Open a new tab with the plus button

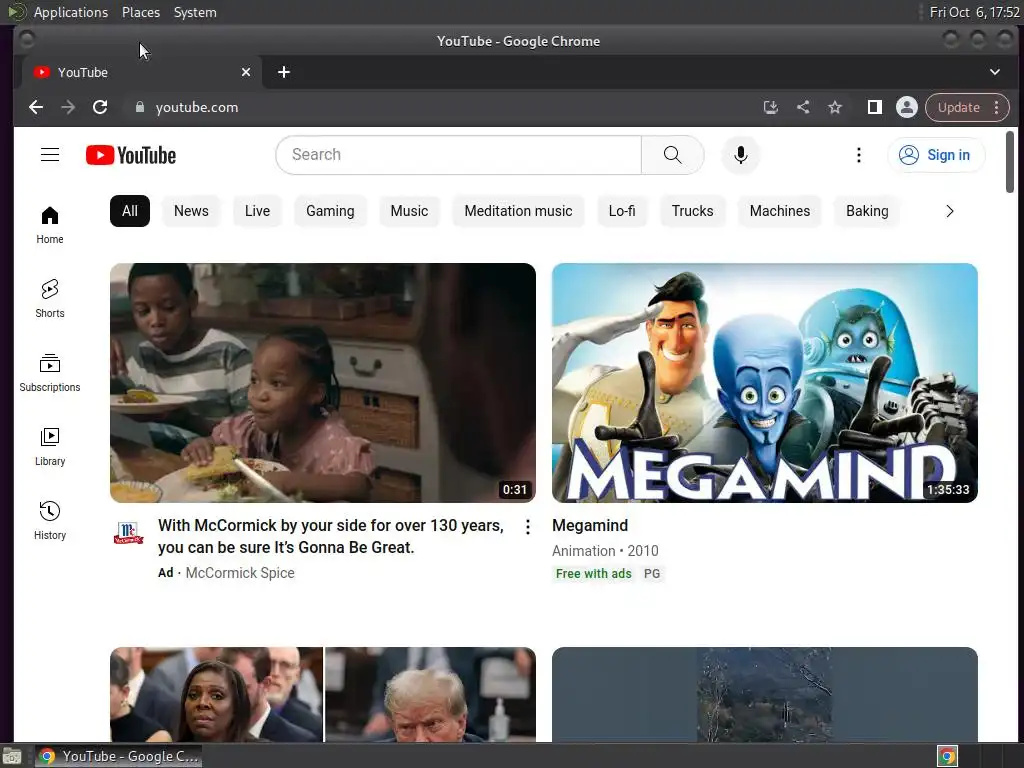[x=283, y=72]
